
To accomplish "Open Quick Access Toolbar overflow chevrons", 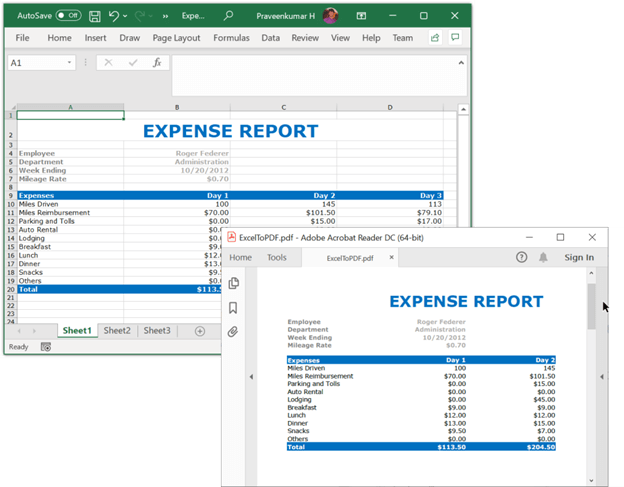I will pos(163,16).
